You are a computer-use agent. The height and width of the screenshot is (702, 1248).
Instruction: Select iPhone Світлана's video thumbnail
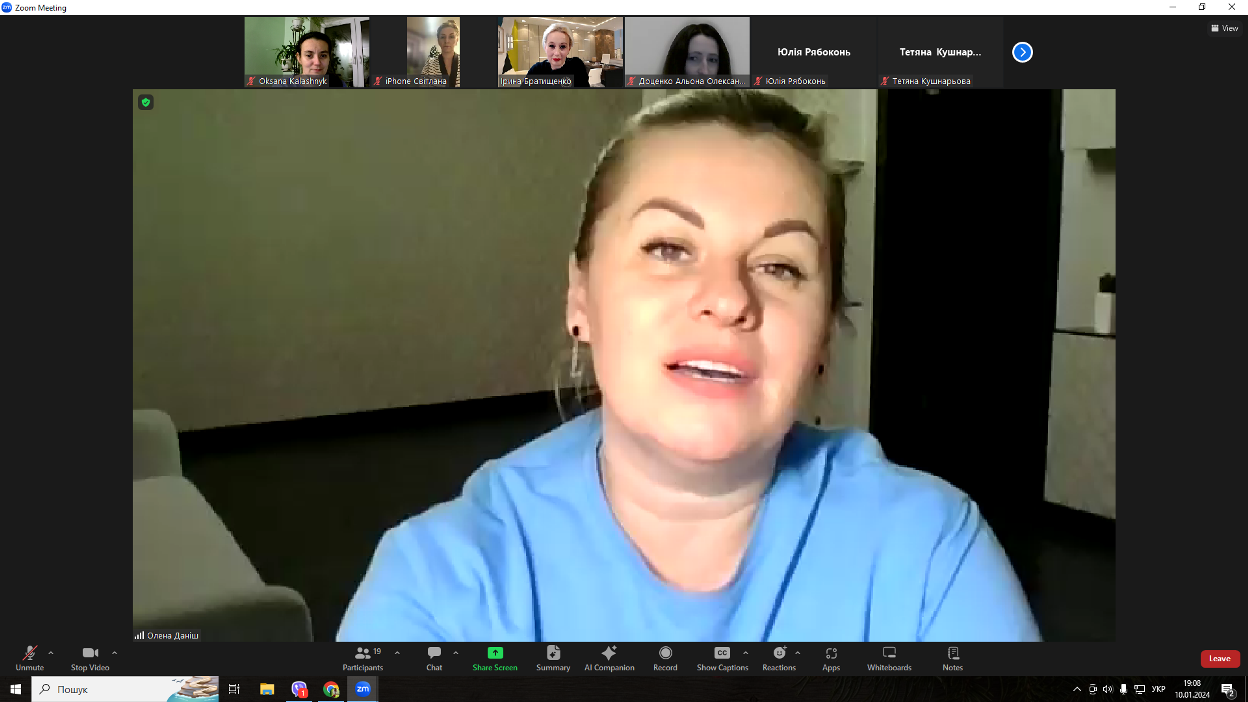coord(433,52)
